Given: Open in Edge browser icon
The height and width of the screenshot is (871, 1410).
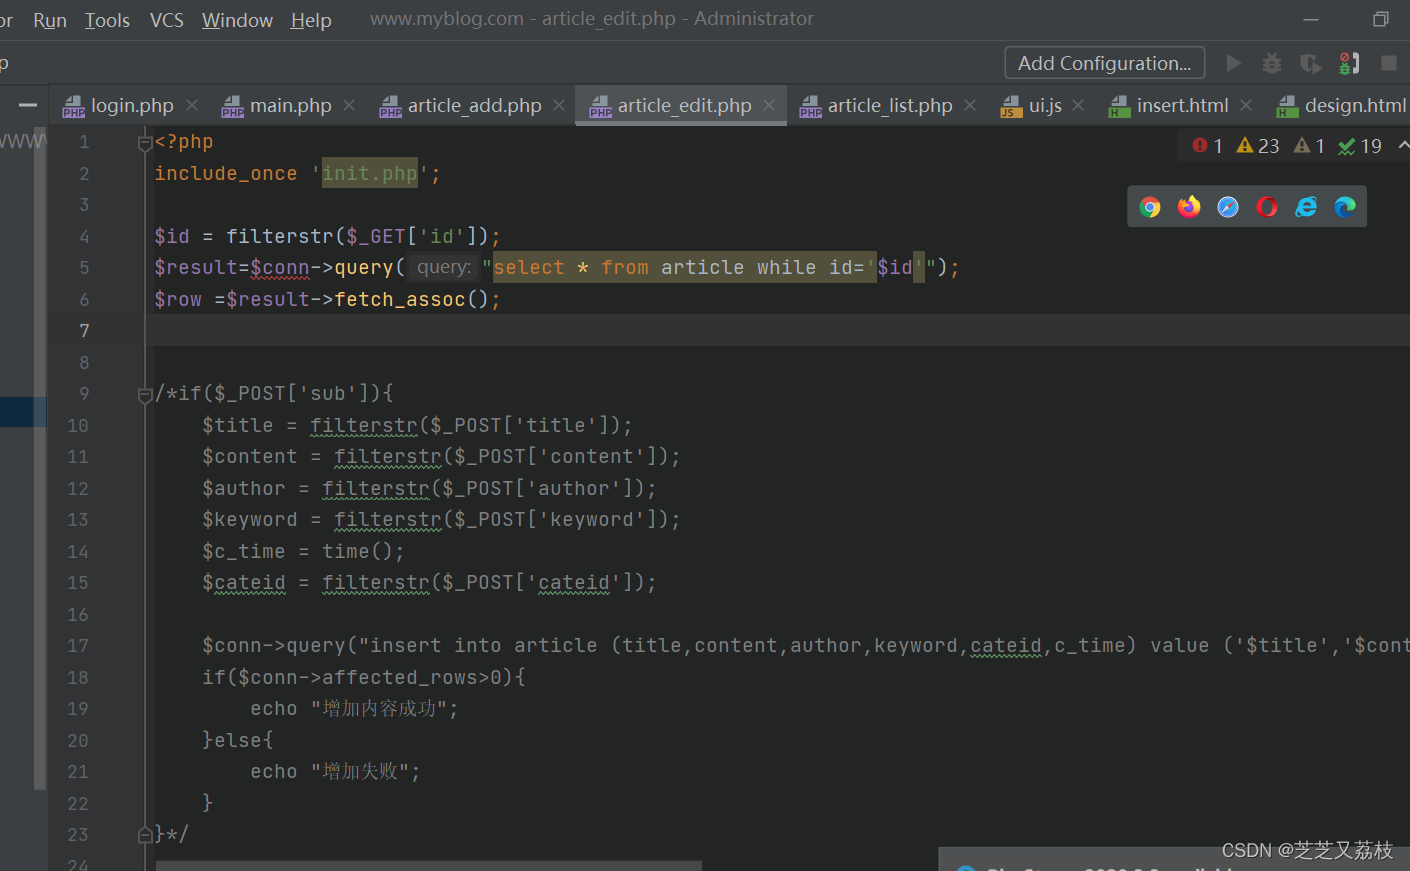Looking at the screenshot, I should (1345, 207).
